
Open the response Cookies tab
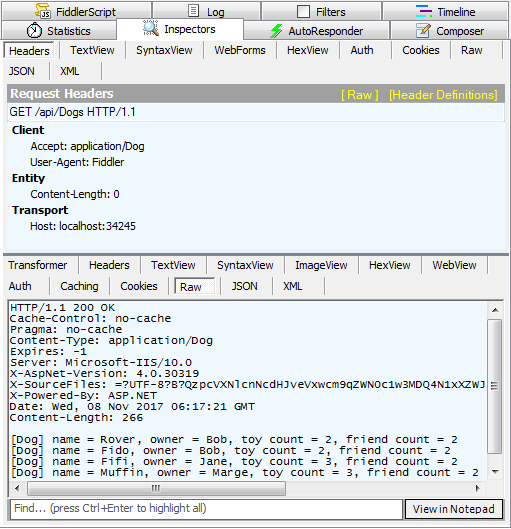tap(139, 286)
